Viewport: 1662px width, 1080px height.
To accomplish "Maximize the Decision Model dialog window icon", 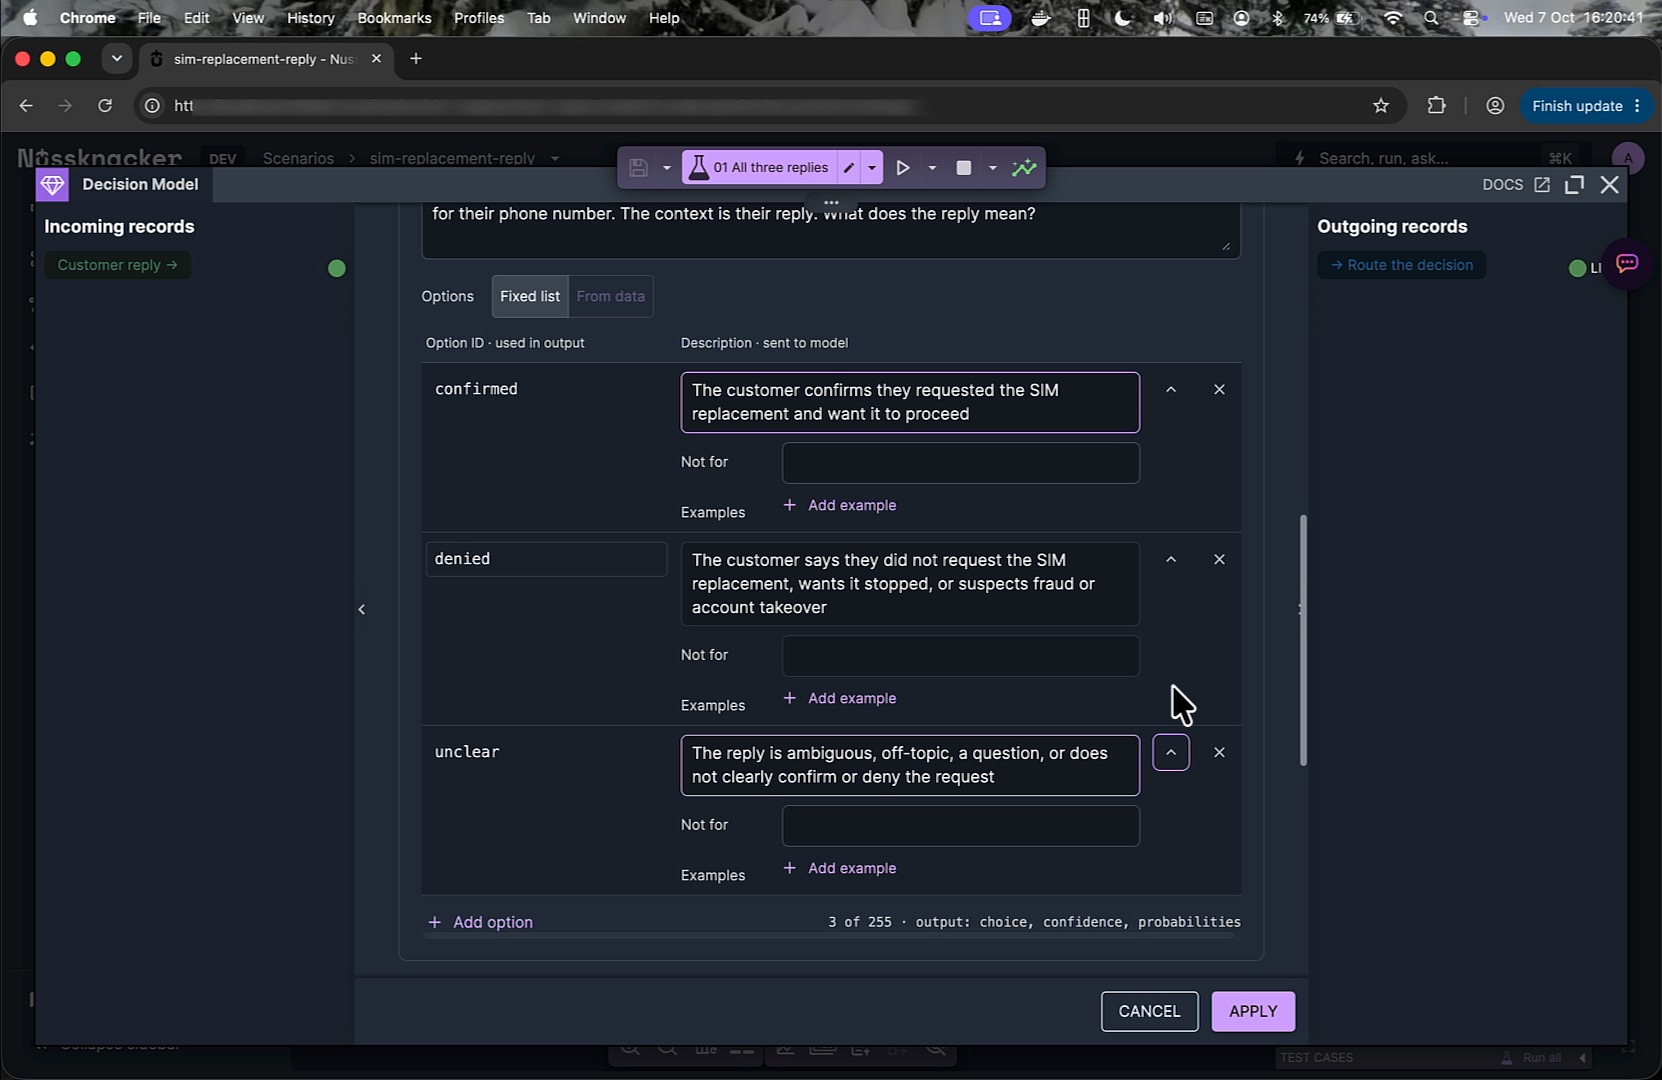I will coord(1574,185).
